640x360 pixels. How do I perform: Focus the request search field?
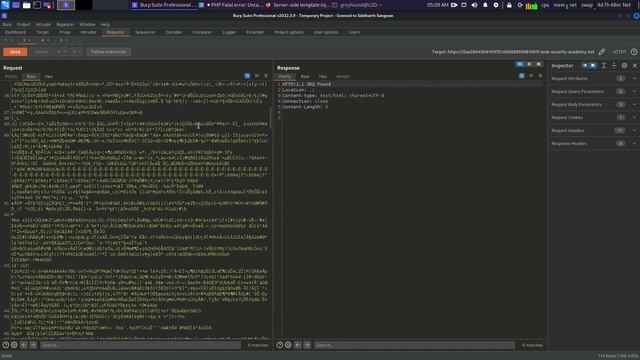140,345
